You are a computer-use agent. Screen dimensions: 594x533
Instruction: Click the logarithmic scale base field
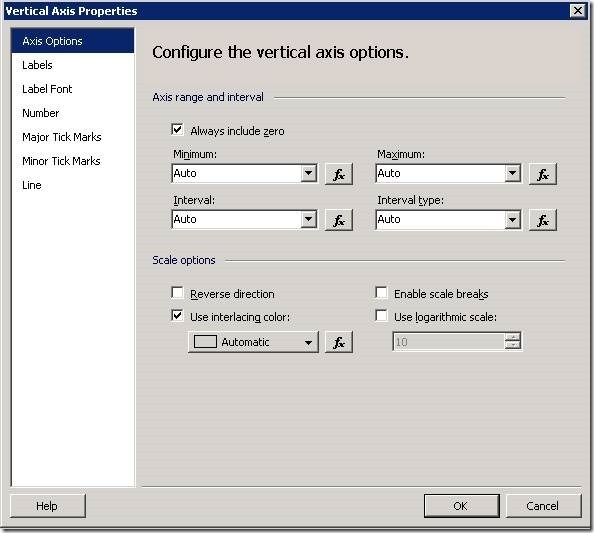tap(449, 342)
